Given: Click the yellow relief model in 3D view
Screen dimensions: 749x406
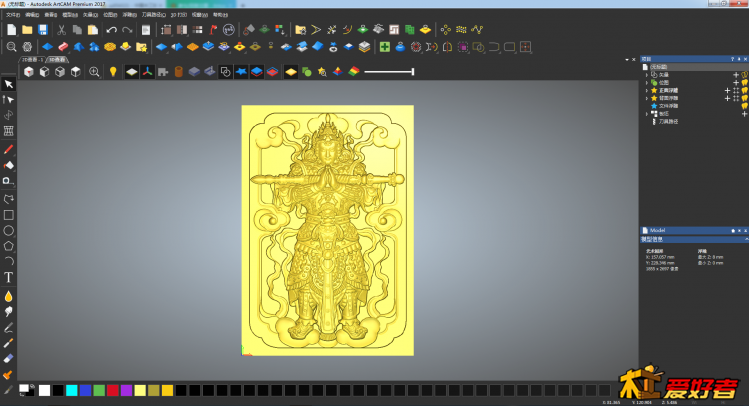Looking at the screenshot, I should click(328, 230).
